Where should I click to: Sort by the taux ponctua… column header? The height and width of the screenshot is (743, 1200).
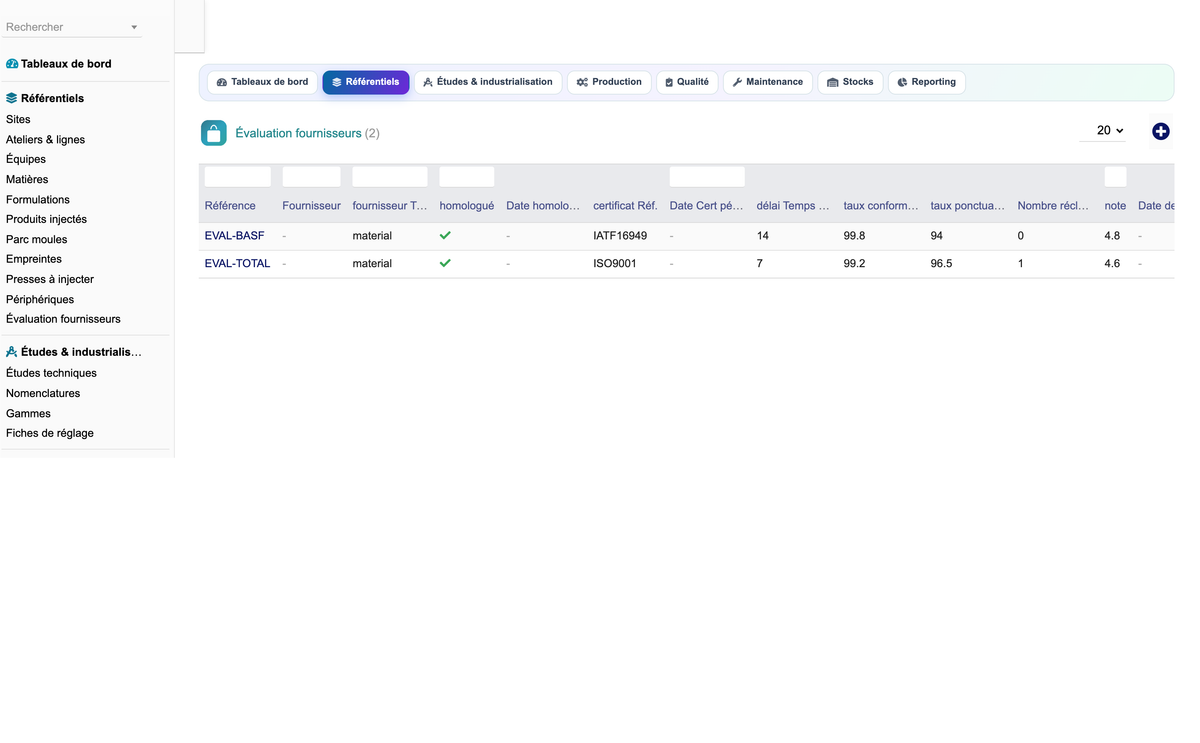pos(968,206)
